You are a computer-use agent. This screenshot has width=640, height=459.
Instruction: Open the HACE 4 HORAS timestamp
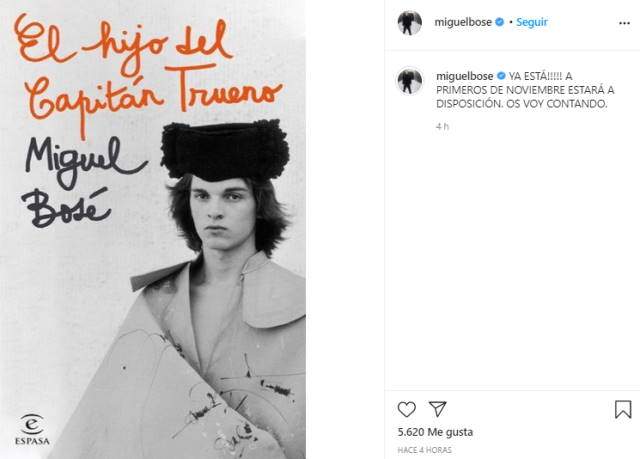pos(424,450)
